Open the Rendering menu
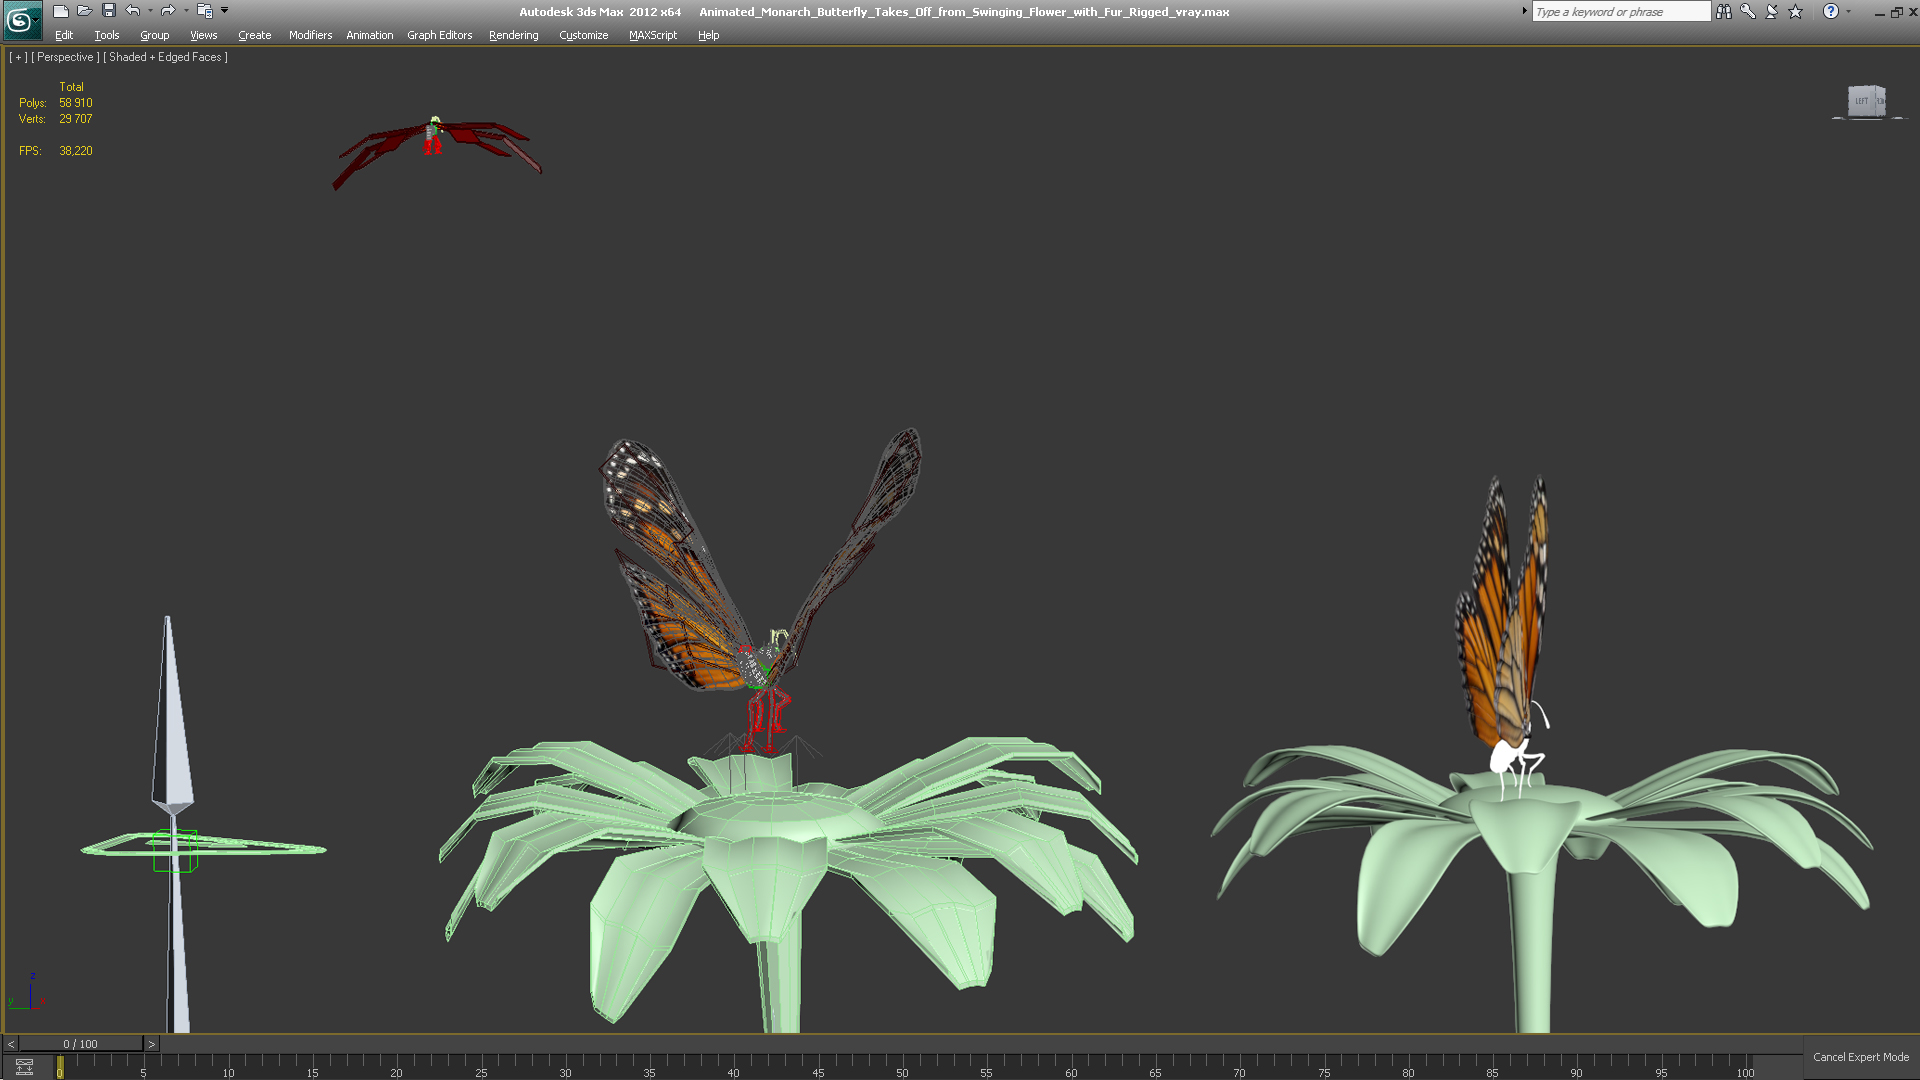Viewport: 1920px width, 1080px height. [514, 35]
